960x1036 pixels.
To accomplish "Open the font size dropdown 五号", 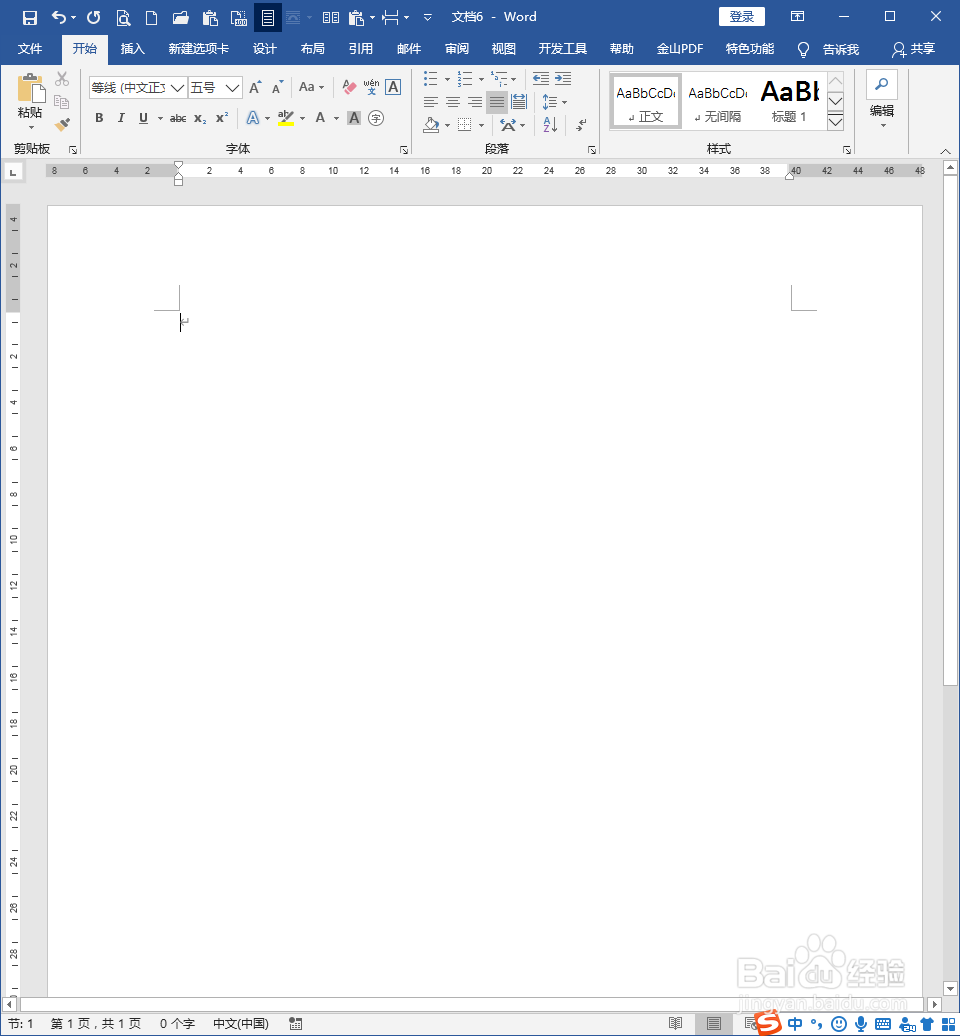I will click(232, 88).
